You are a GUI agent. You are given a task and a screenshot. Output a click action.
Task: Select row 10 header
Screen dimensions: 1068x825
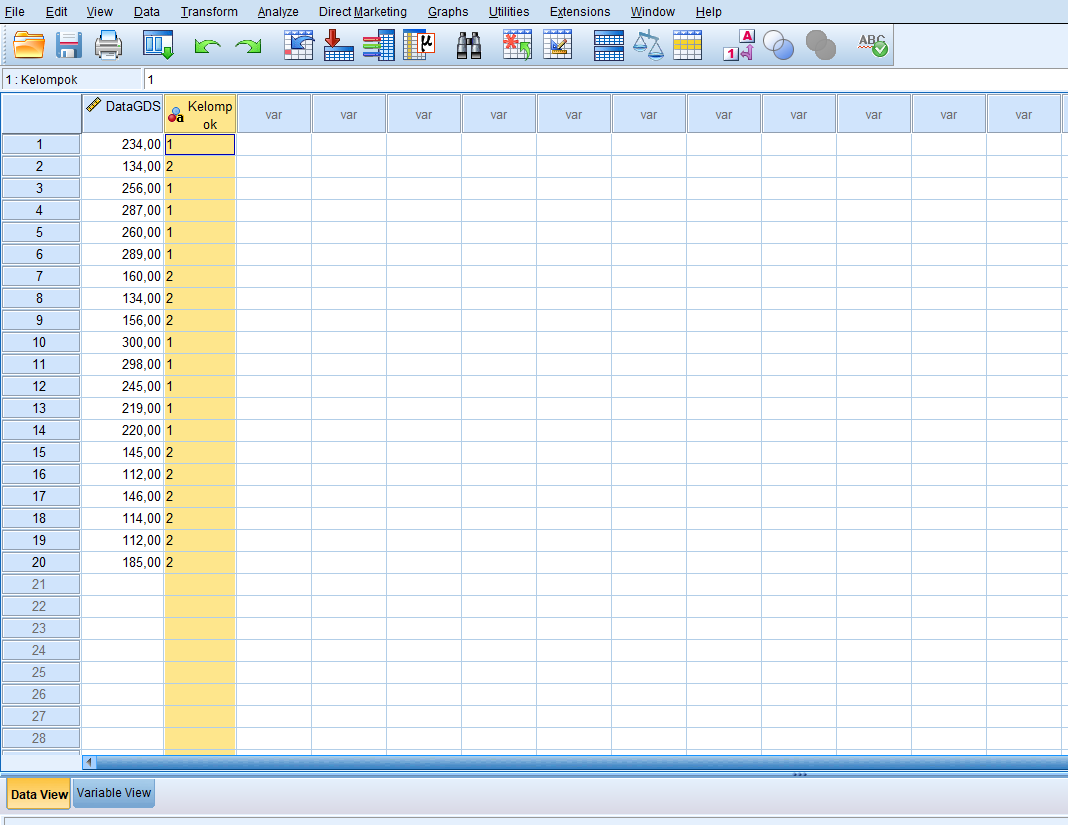(40, 342)
